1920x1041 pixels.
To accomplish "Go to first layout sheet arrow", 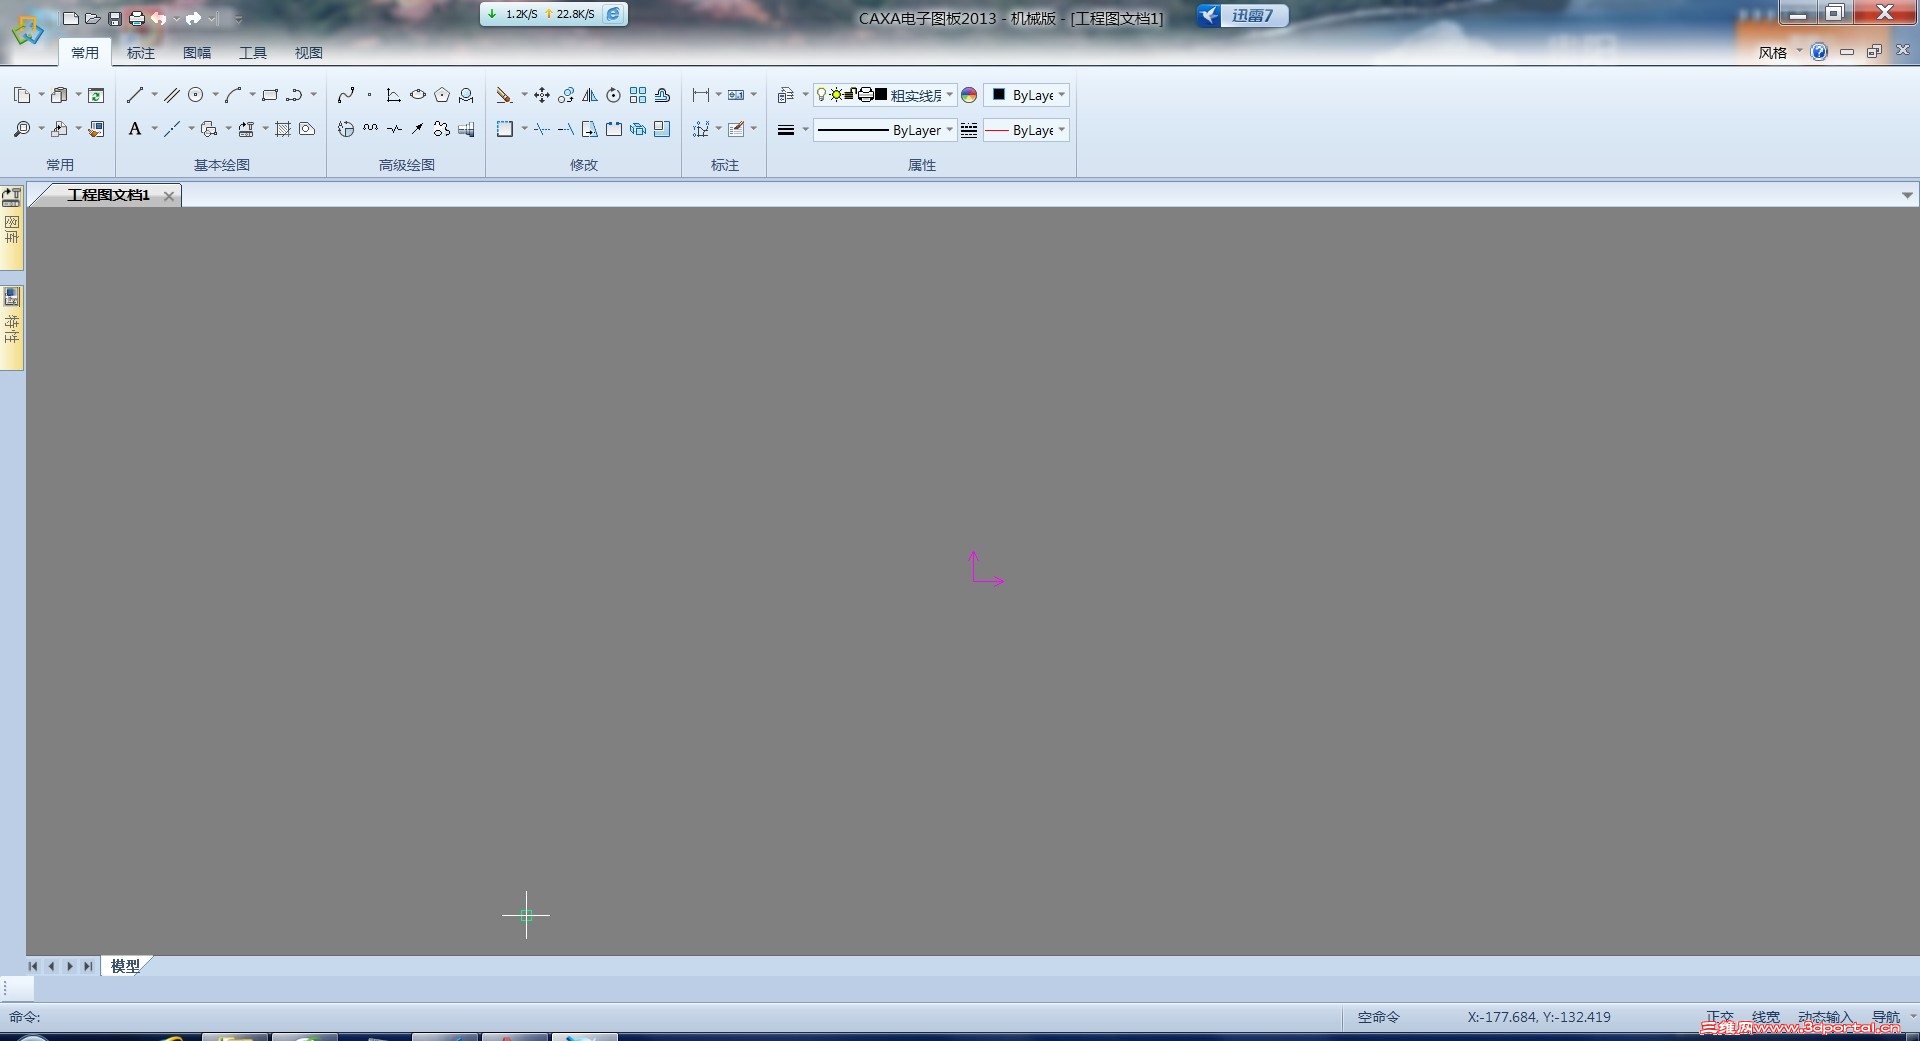I will coord(33,966).
